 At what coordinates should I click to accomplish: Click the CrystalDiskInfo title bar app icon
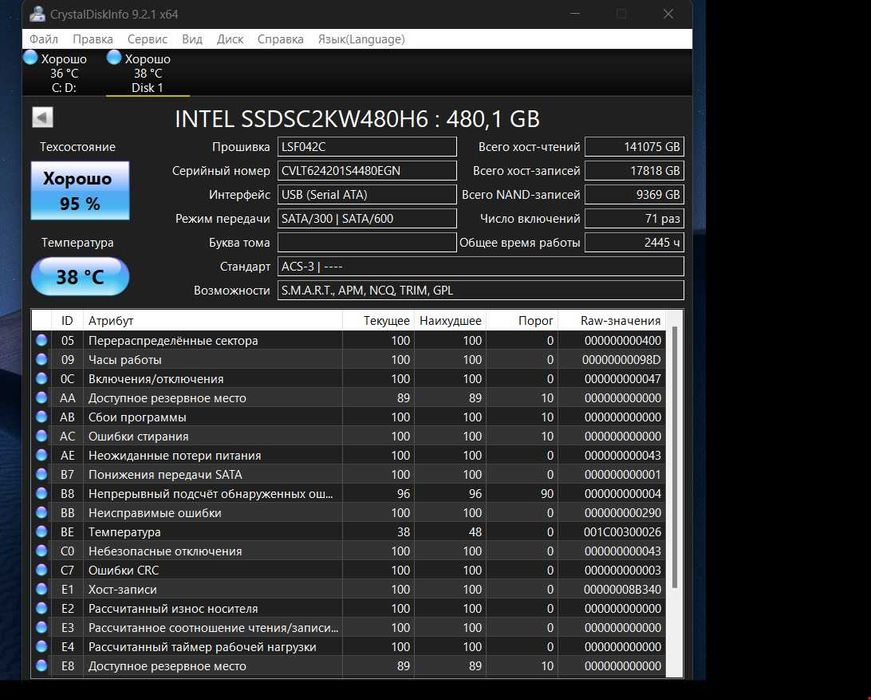[38, 14]
